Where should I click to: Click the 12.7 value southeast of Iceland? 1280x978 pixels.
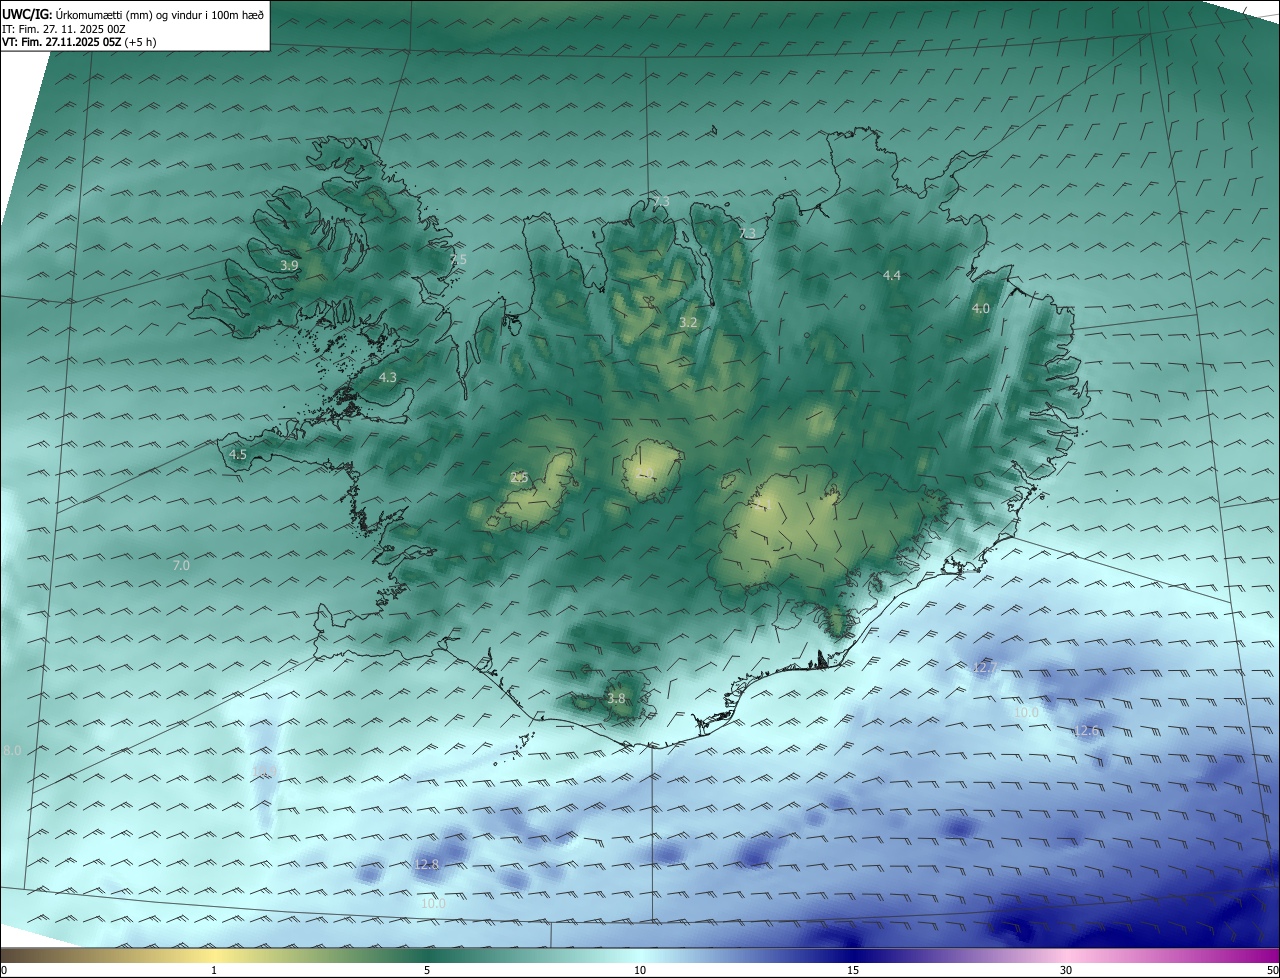[x=985, y=667]
